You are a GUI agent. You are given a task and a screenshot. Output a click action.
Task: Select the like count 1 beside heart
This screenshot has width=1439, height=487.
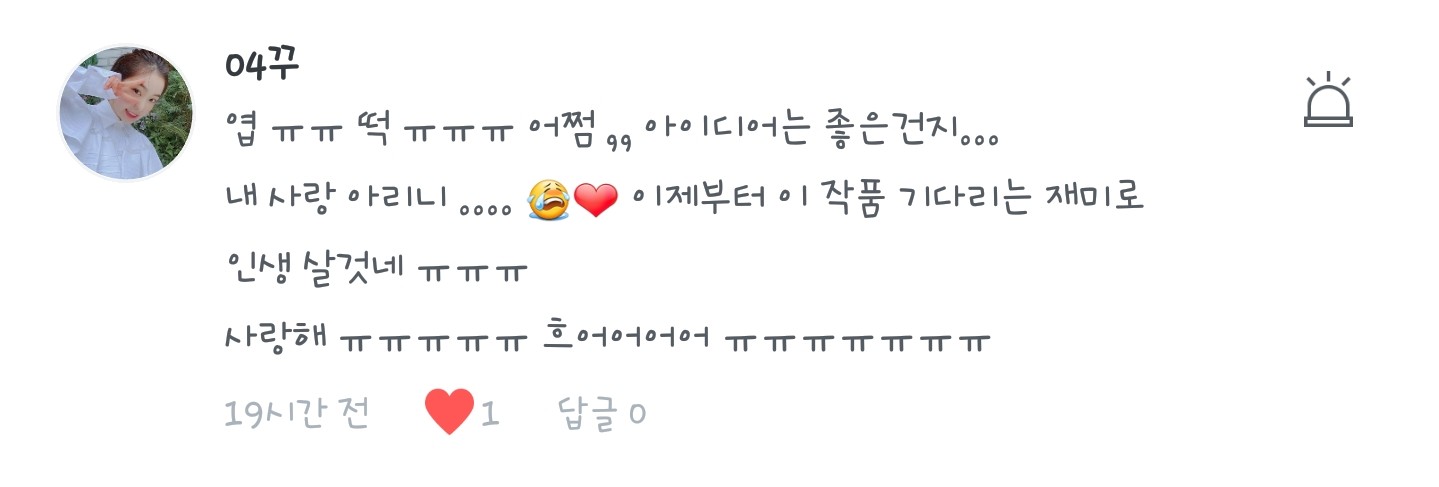tap(490, 413)
